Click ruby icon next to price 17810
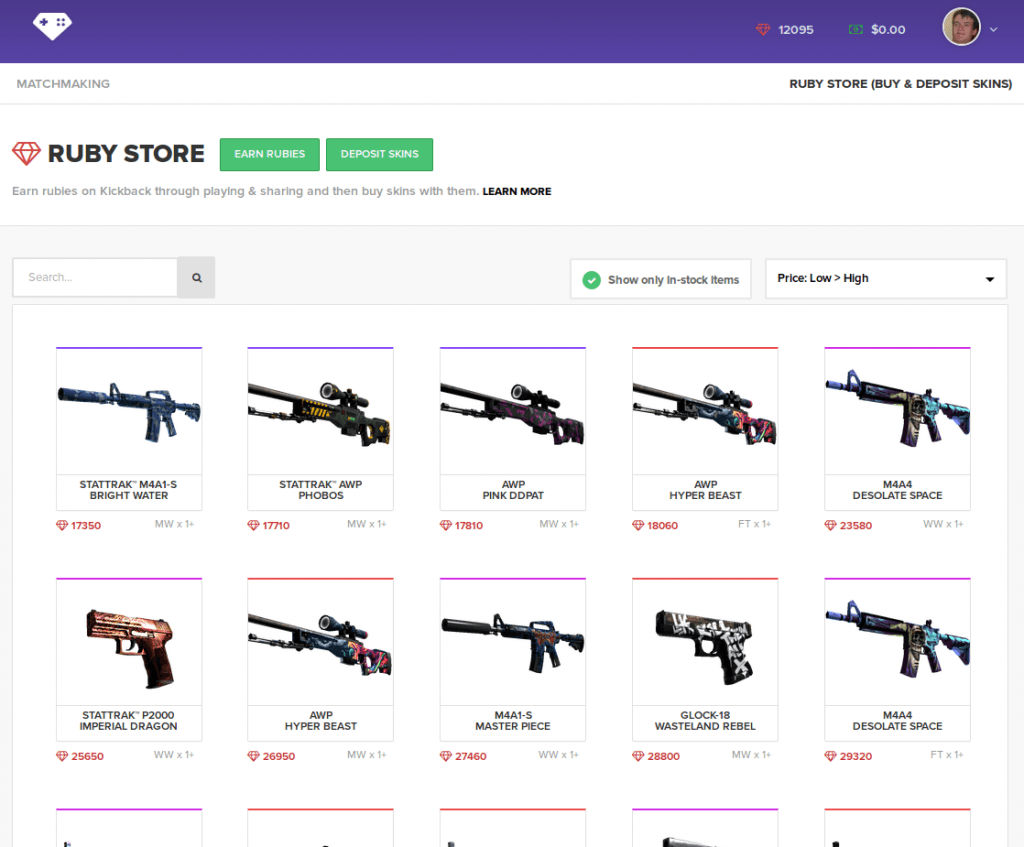This screenshot has height=847, width=1024. click(446, 525)
